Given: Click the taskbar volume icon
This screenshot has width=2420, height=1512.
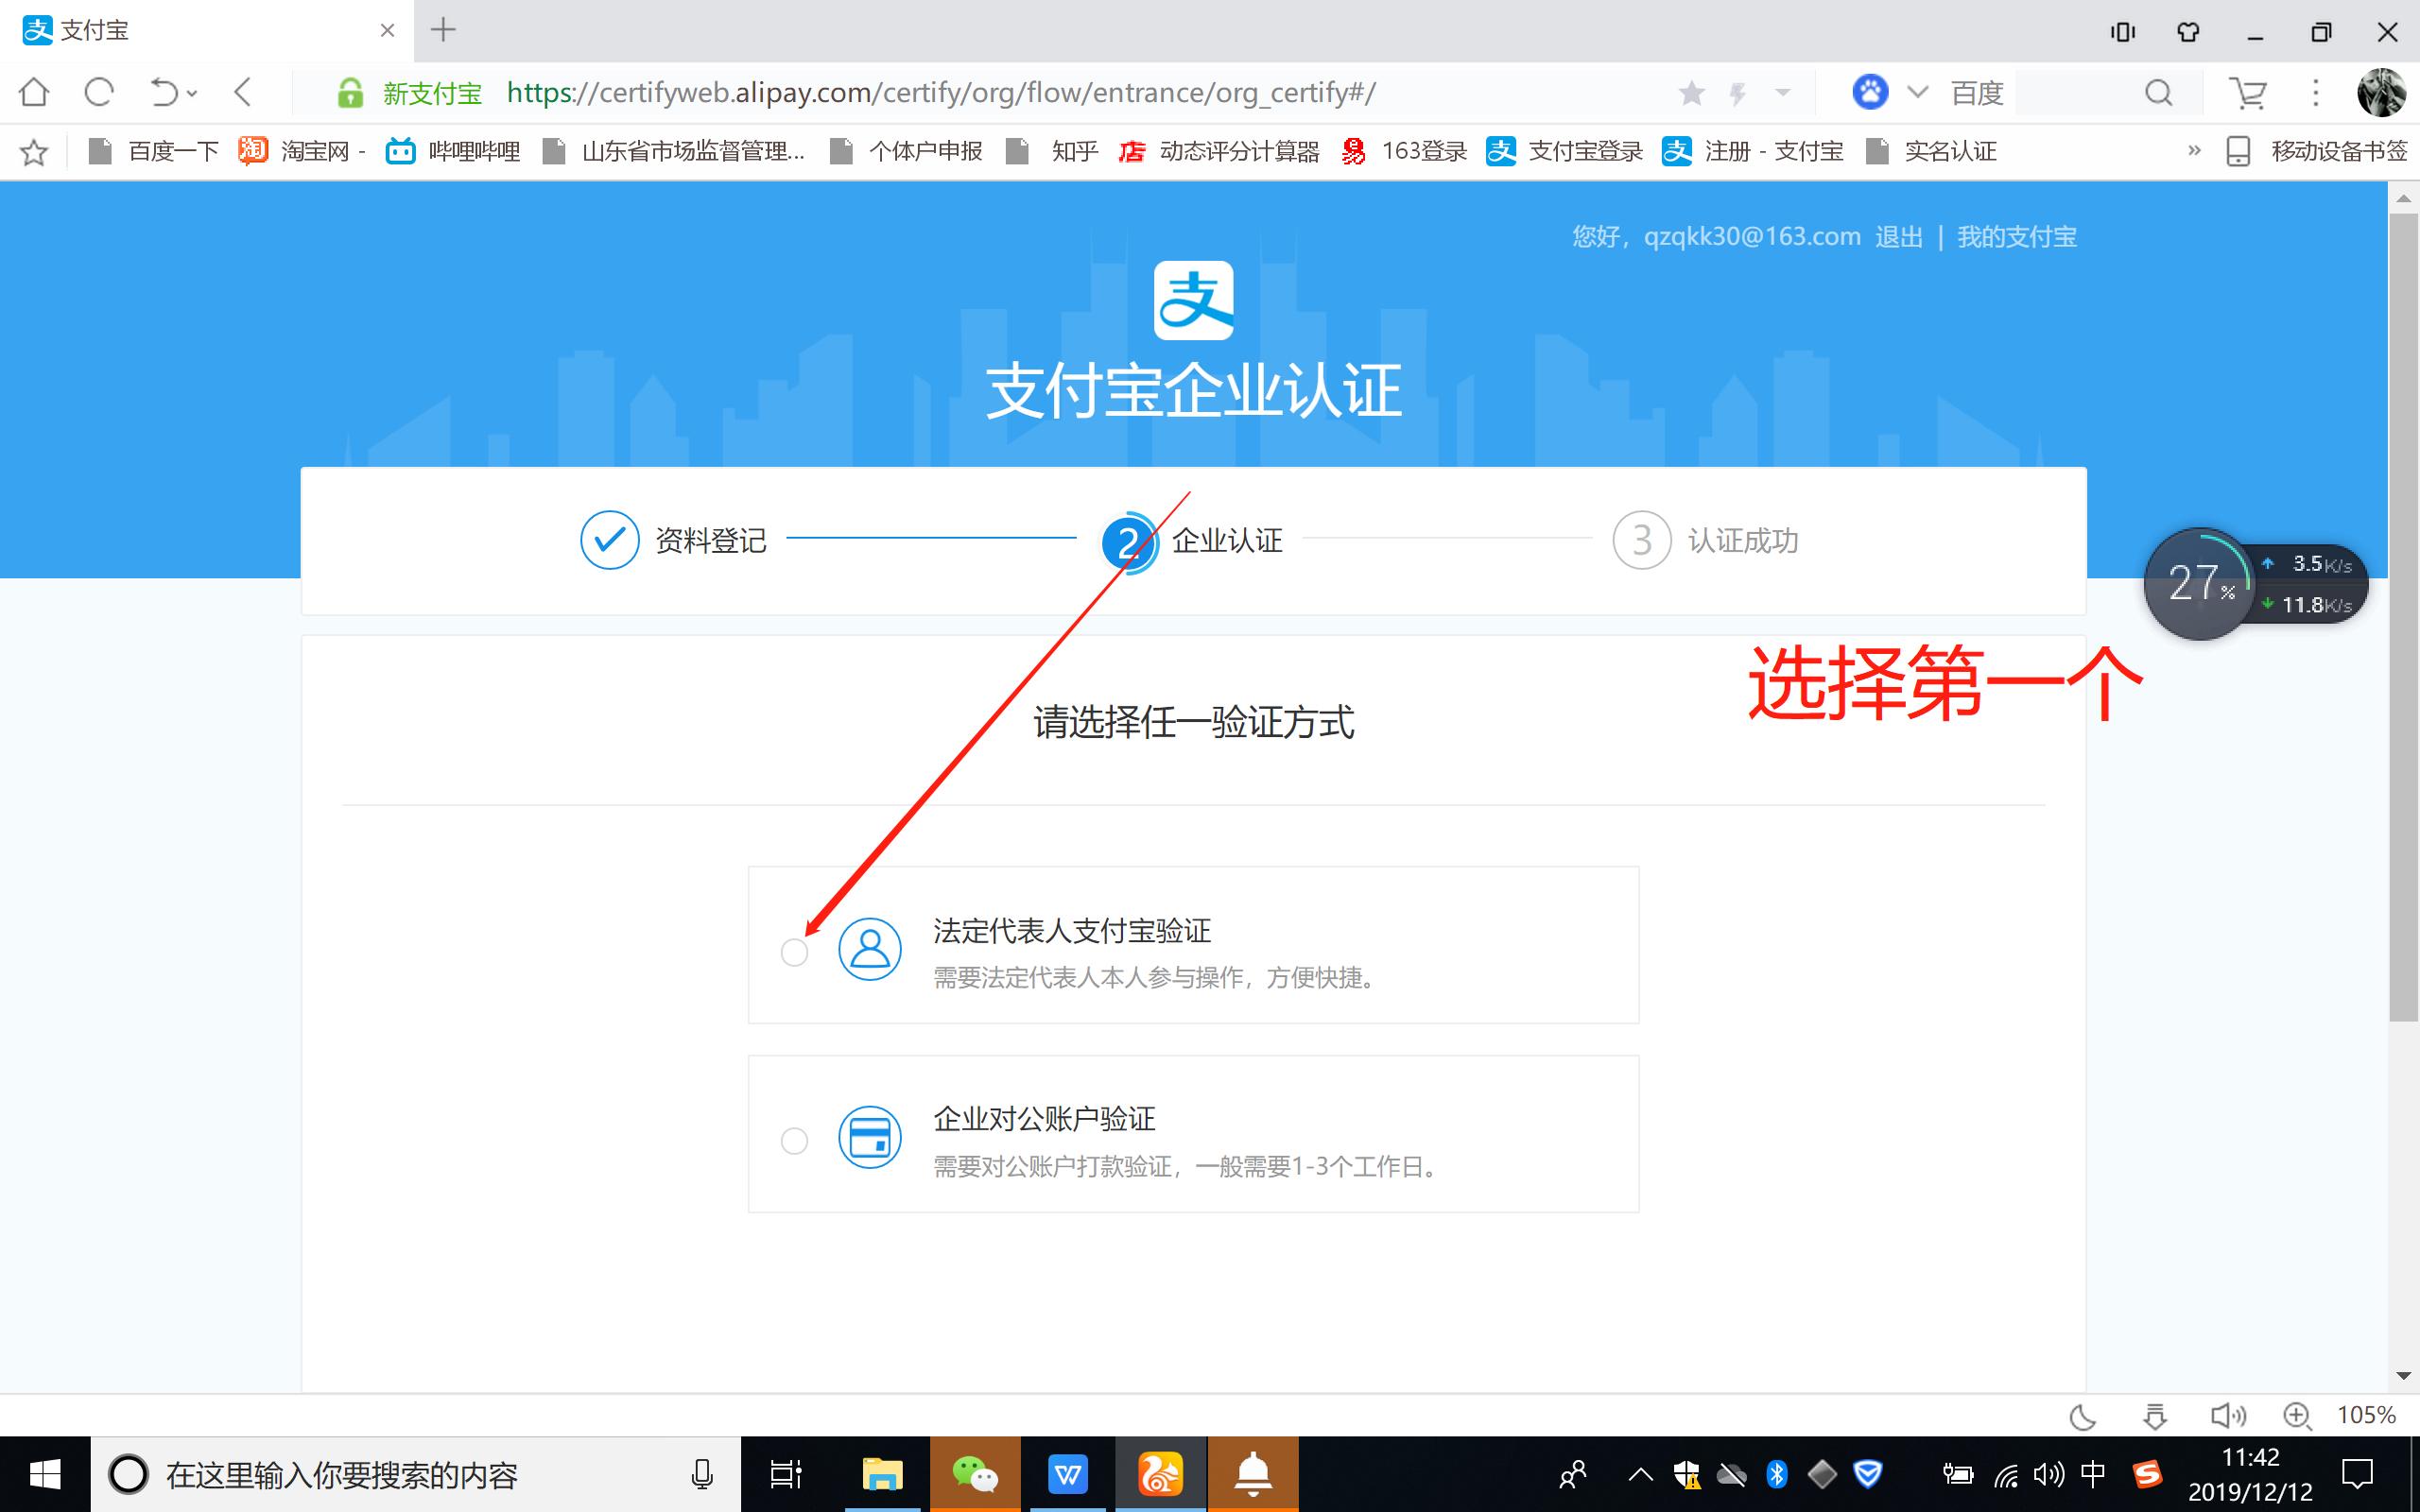Looking at the screenshot, I should [2048, 1474].
